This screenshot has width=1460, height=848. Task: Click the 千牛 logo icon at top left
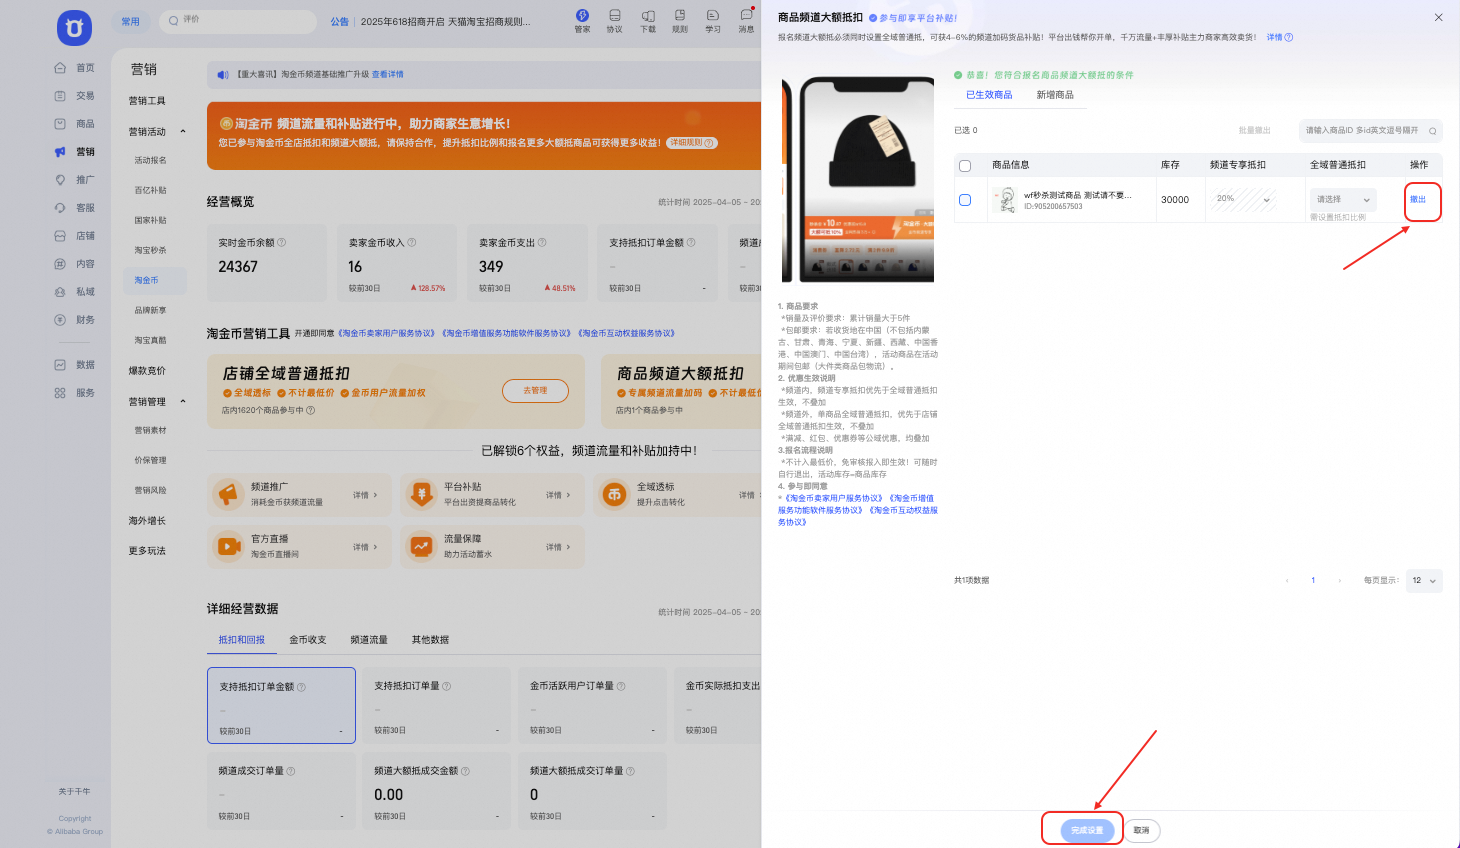74,28
